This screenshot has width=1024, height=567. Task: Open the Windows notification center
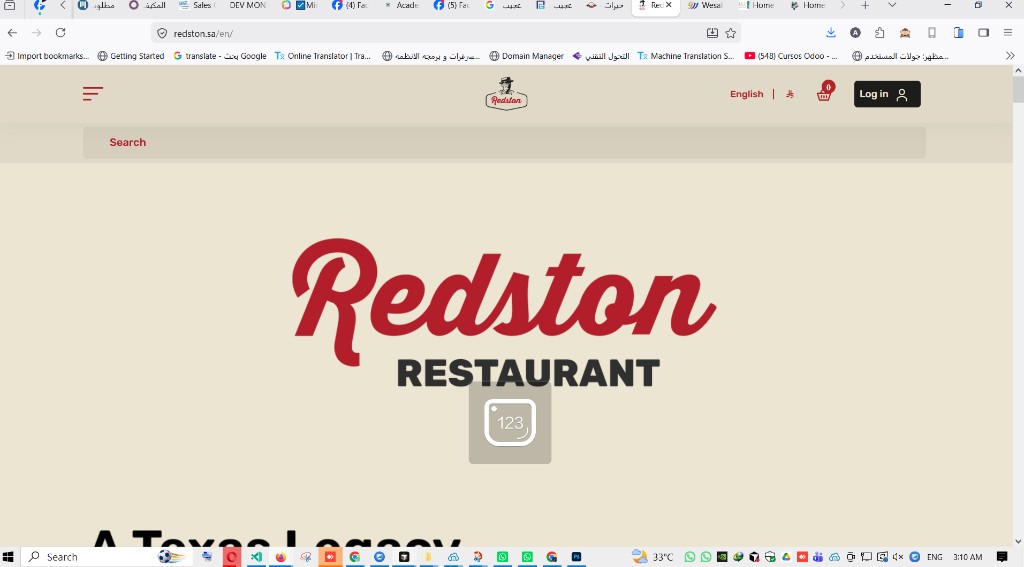(x=1002, y=557)
